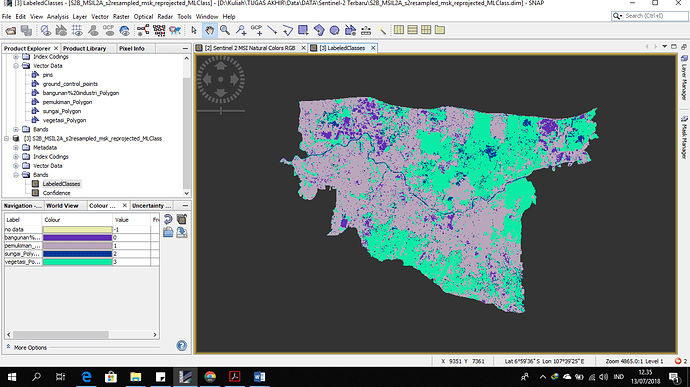Collapse the Bands folder containing LabeledClasses
Image resolution: width=690 pixels, height=387 pixels.
(x=16, y=175)
